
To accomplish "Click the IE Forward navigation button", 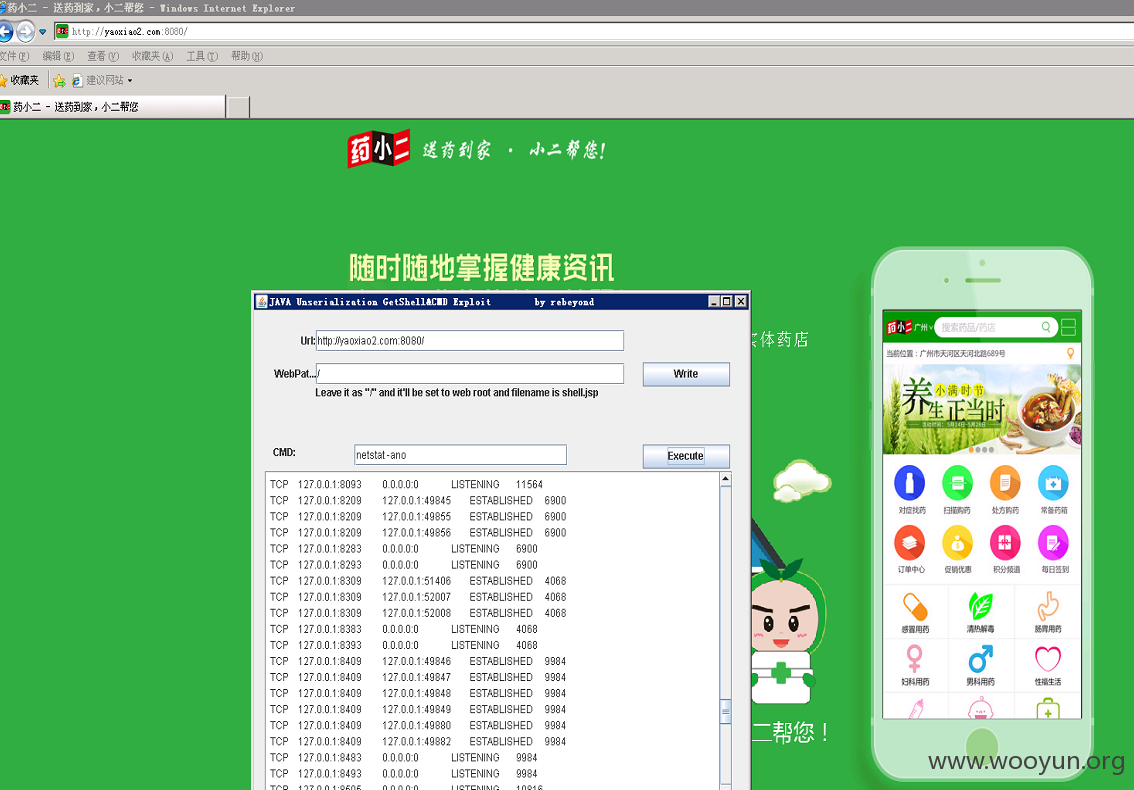I will coord(25,32).
